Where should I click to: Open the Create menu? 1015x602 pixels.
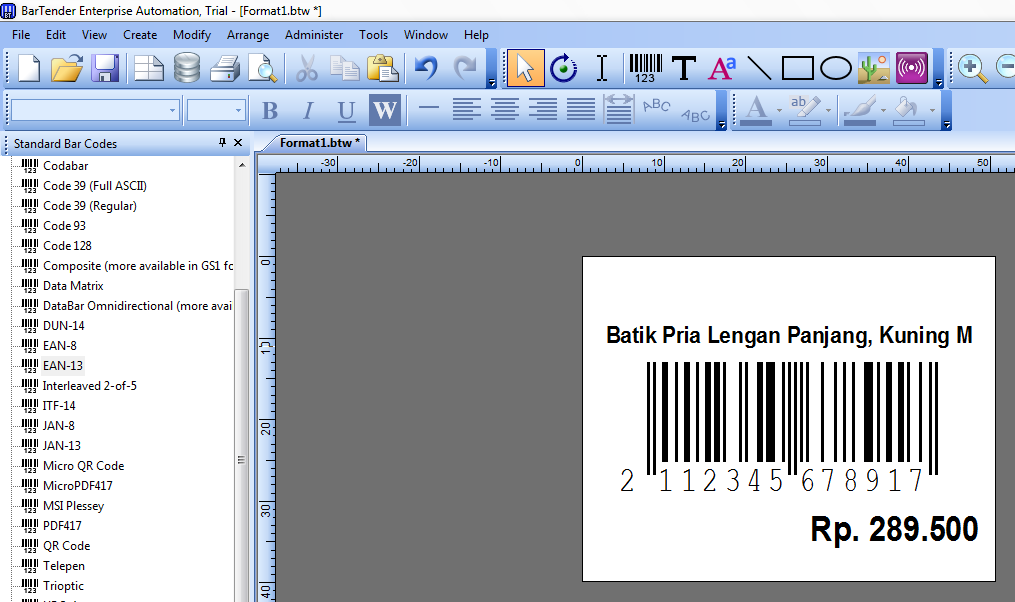[140, 35]
